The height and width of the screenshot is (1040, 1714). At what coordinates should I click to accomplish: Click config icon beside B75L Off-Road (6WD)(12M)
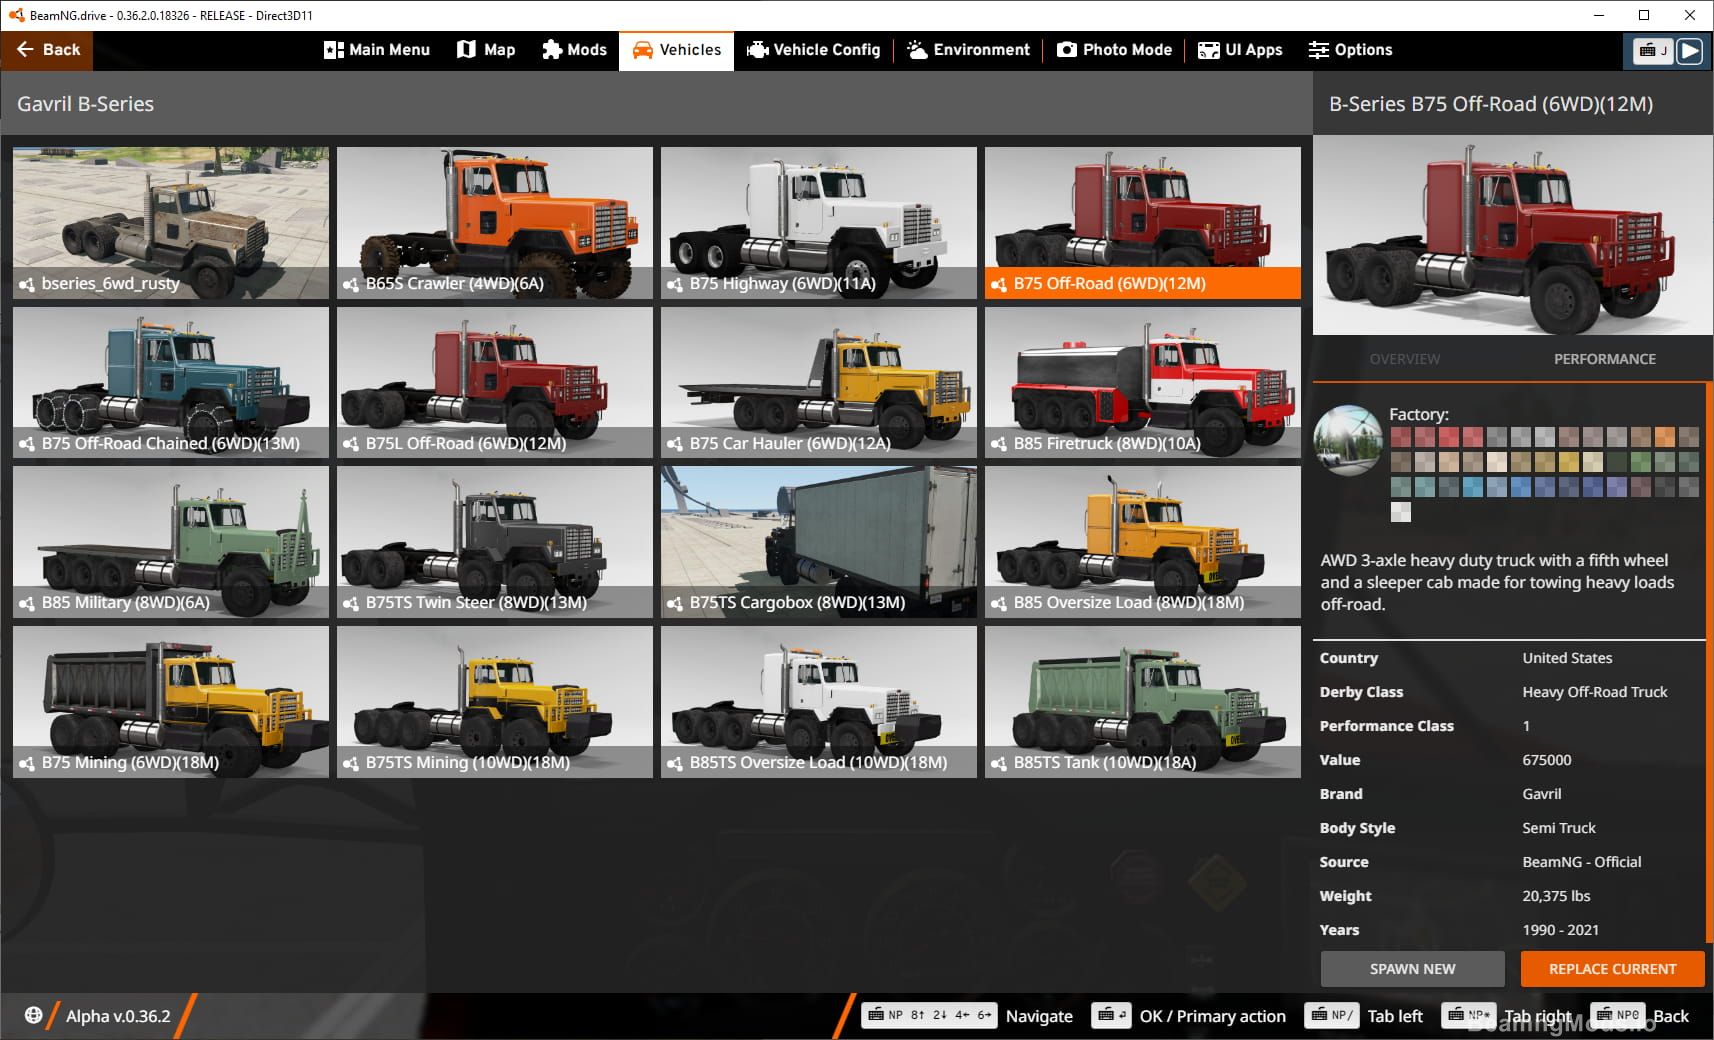tap(351, 444)
